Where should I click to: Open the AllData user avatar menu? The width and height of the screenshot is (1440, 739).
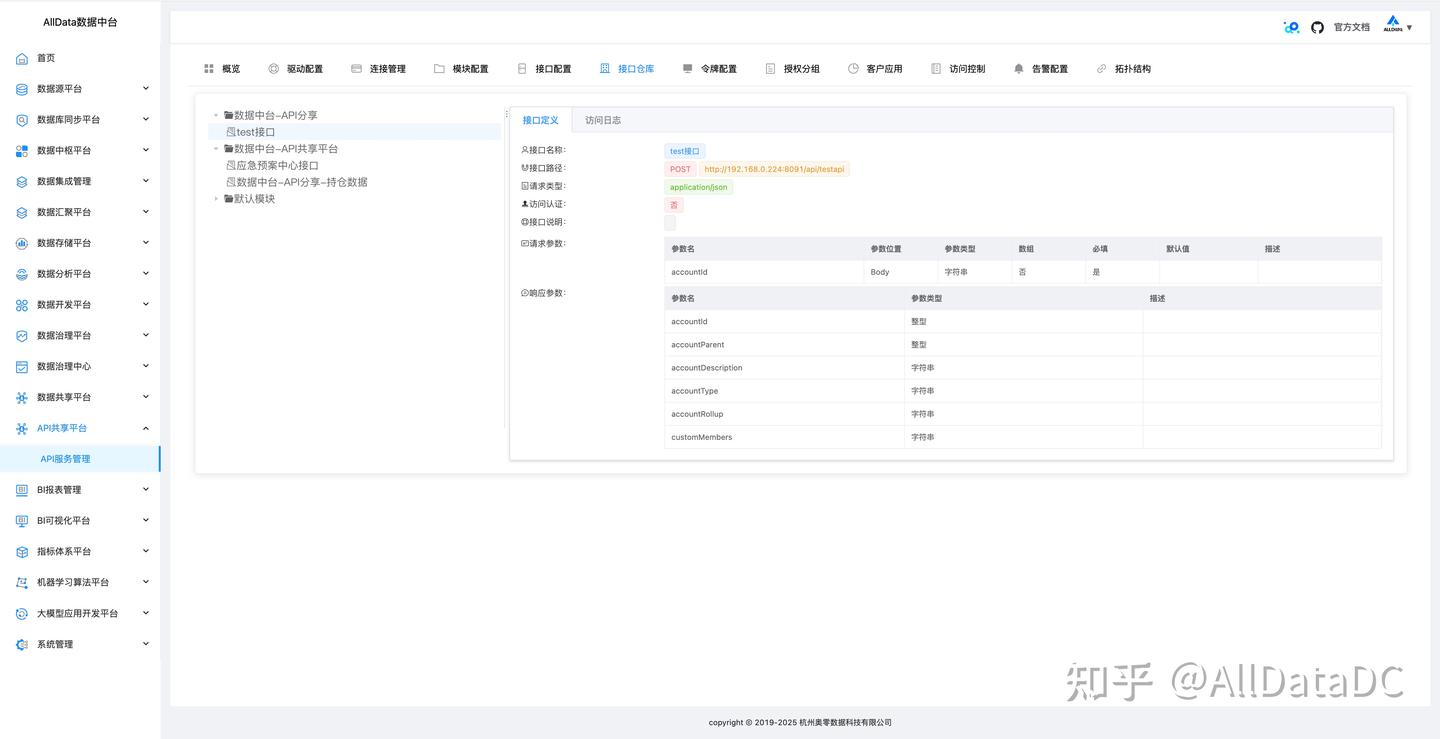click(1397, 25)
